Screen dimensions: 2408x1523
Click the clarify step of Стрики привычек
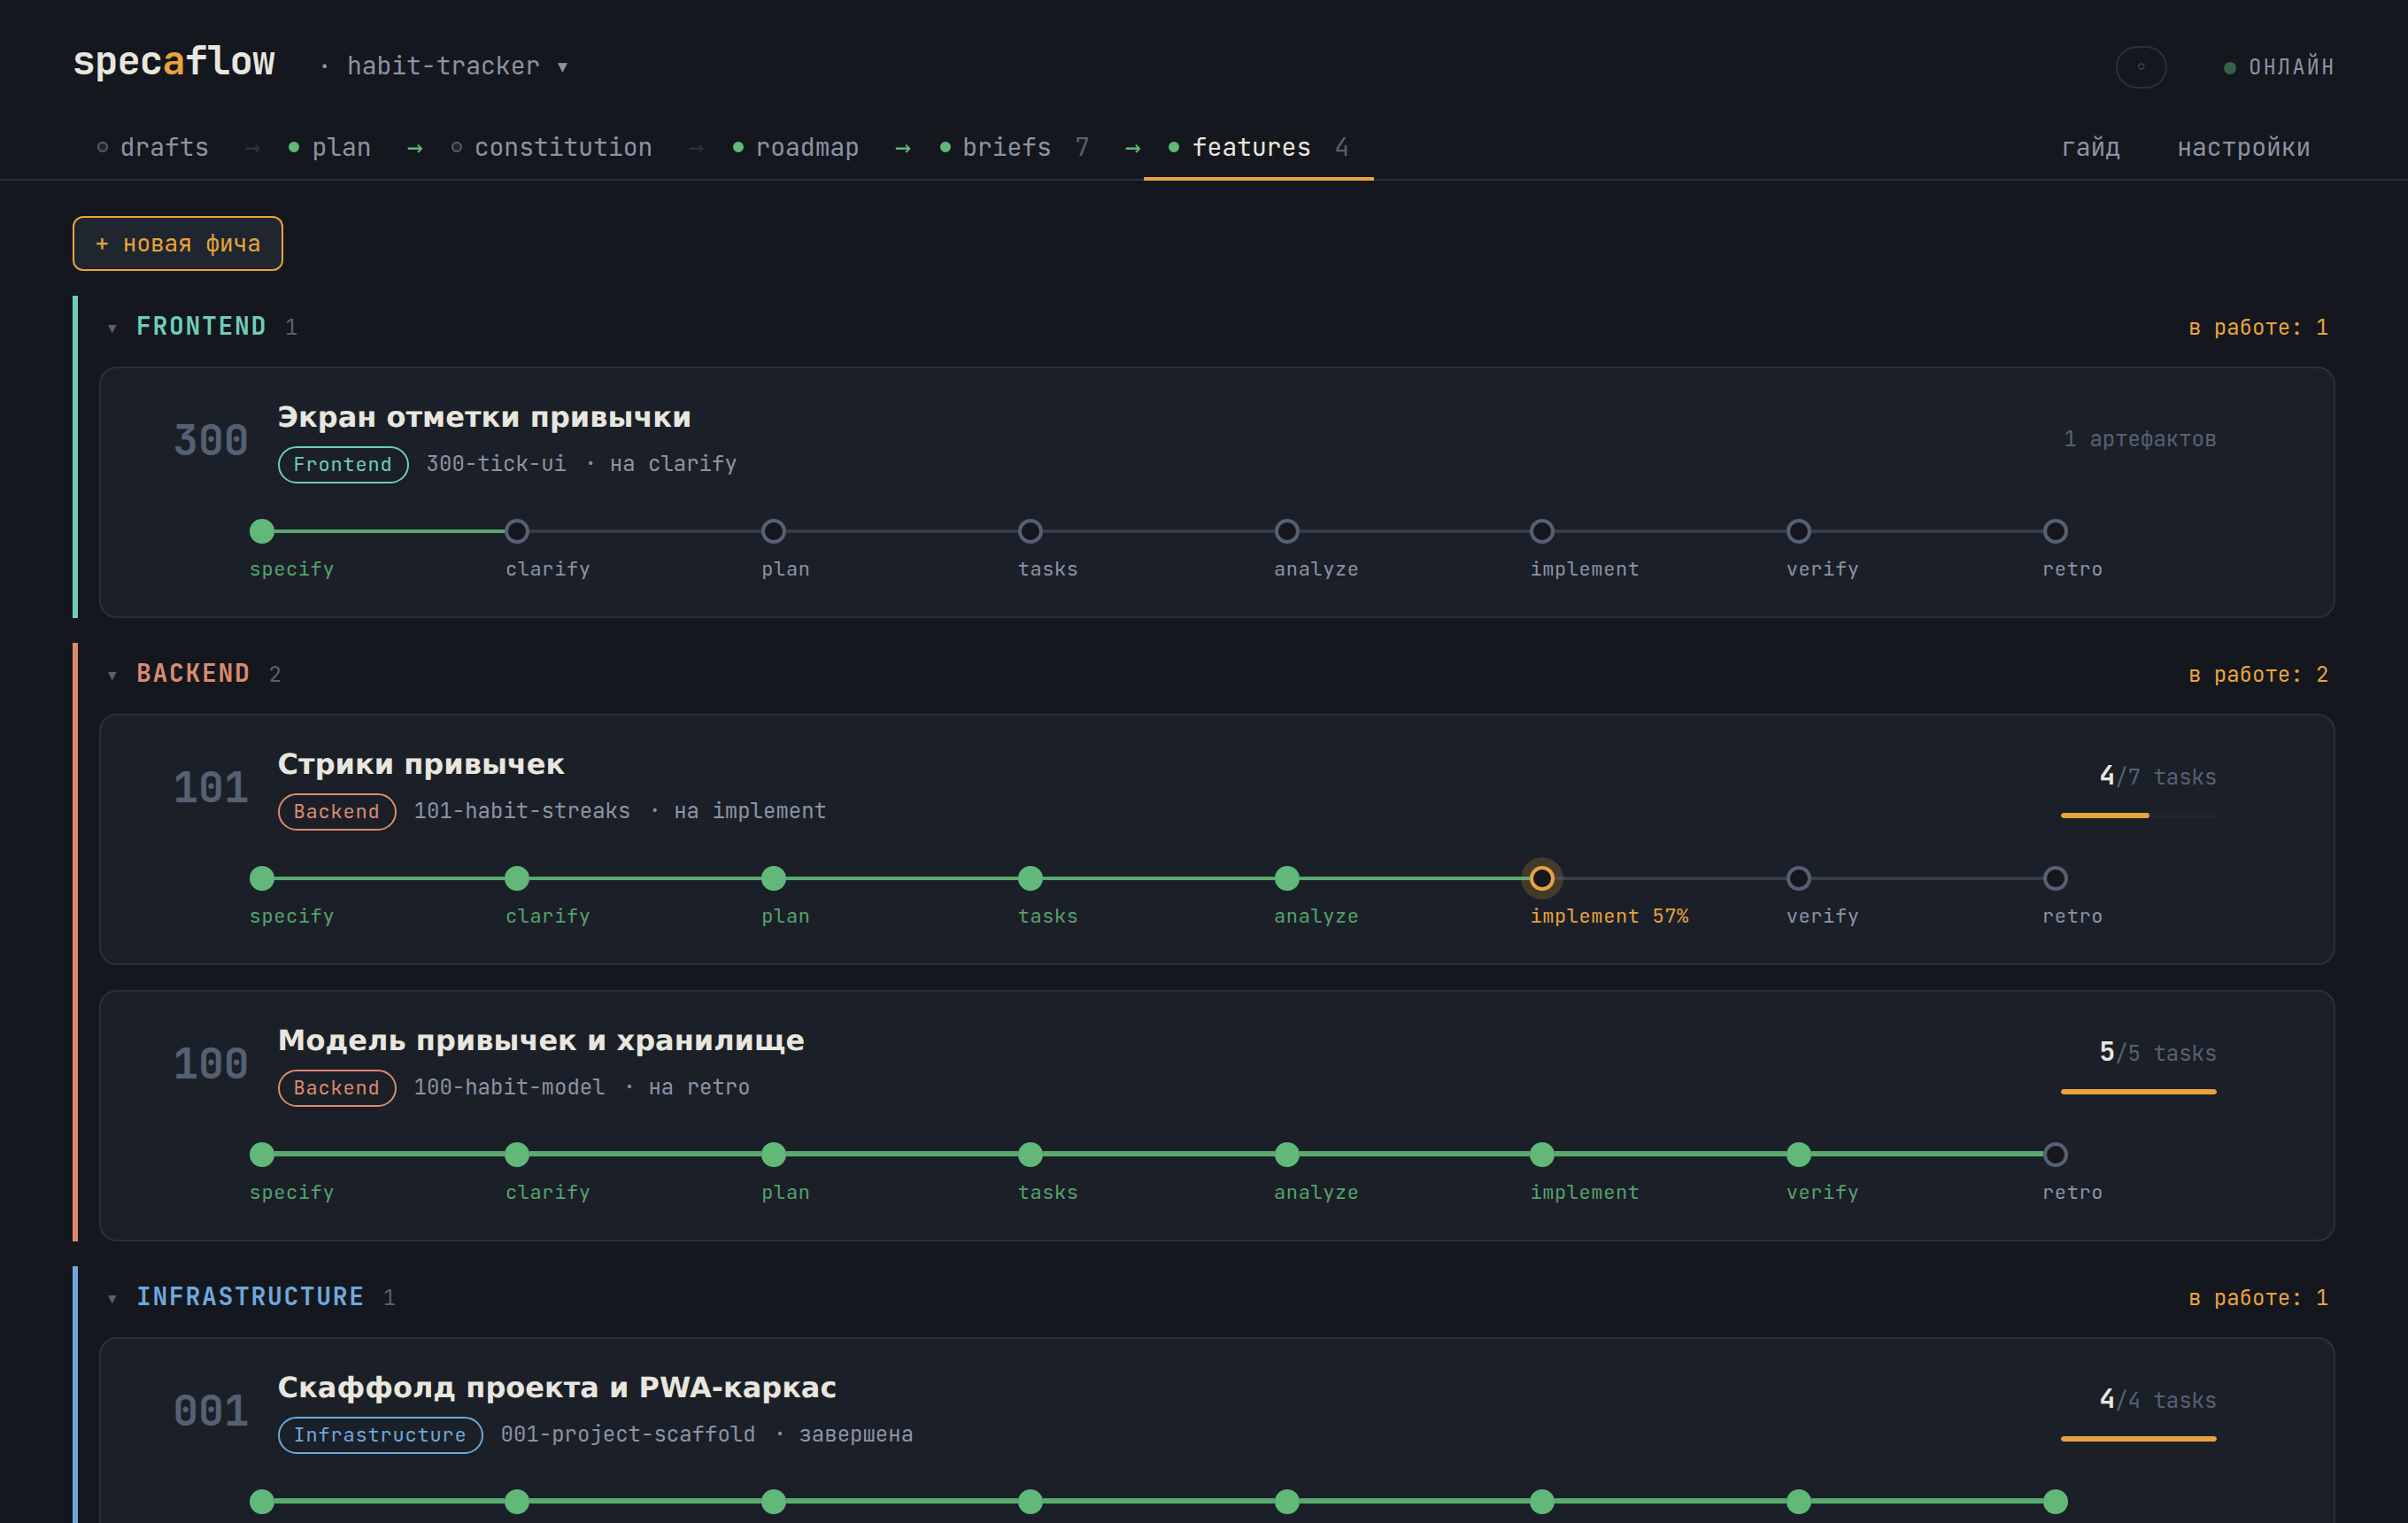point(517,878)
